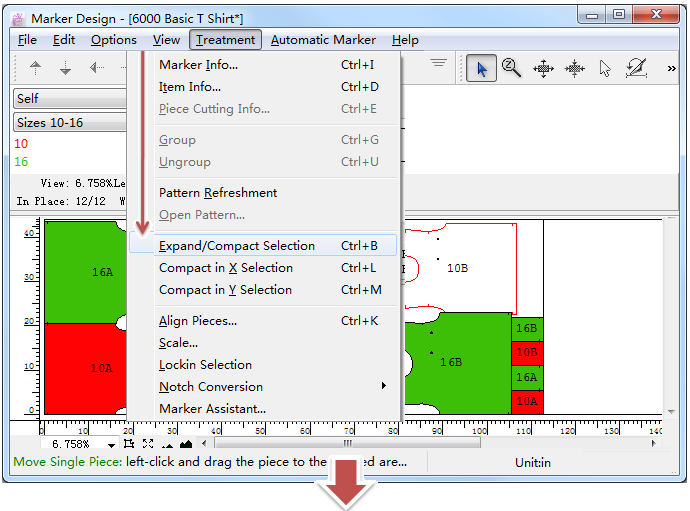Click the first four-way move arrows tool

(543, 68)
